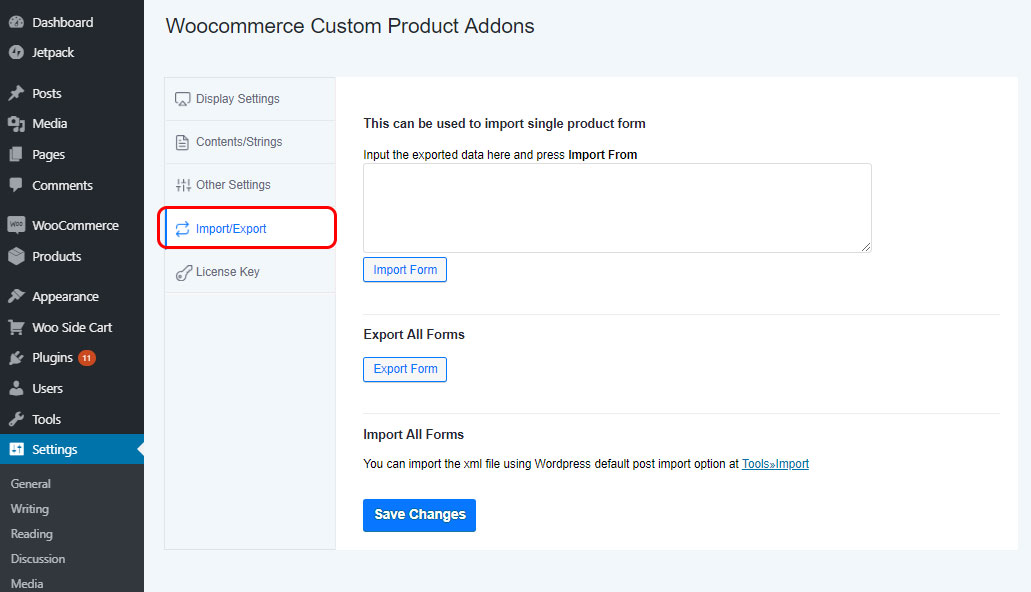Click the Posts pushpin icon
The width and height of the screenshot is (1031, 592).
[16, 93]
